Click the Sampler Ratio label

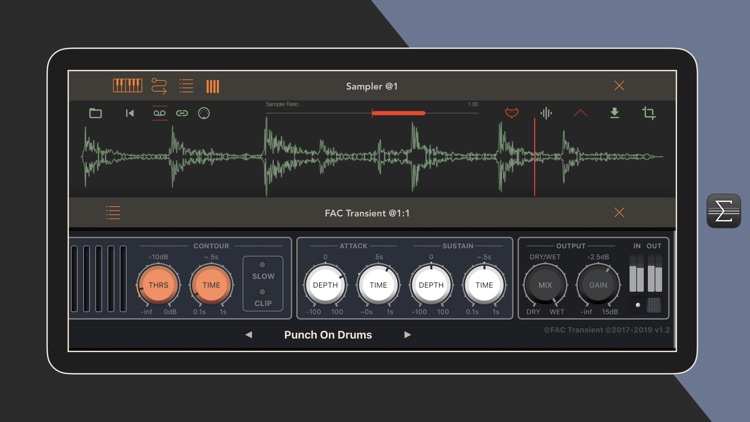[282, 104]
